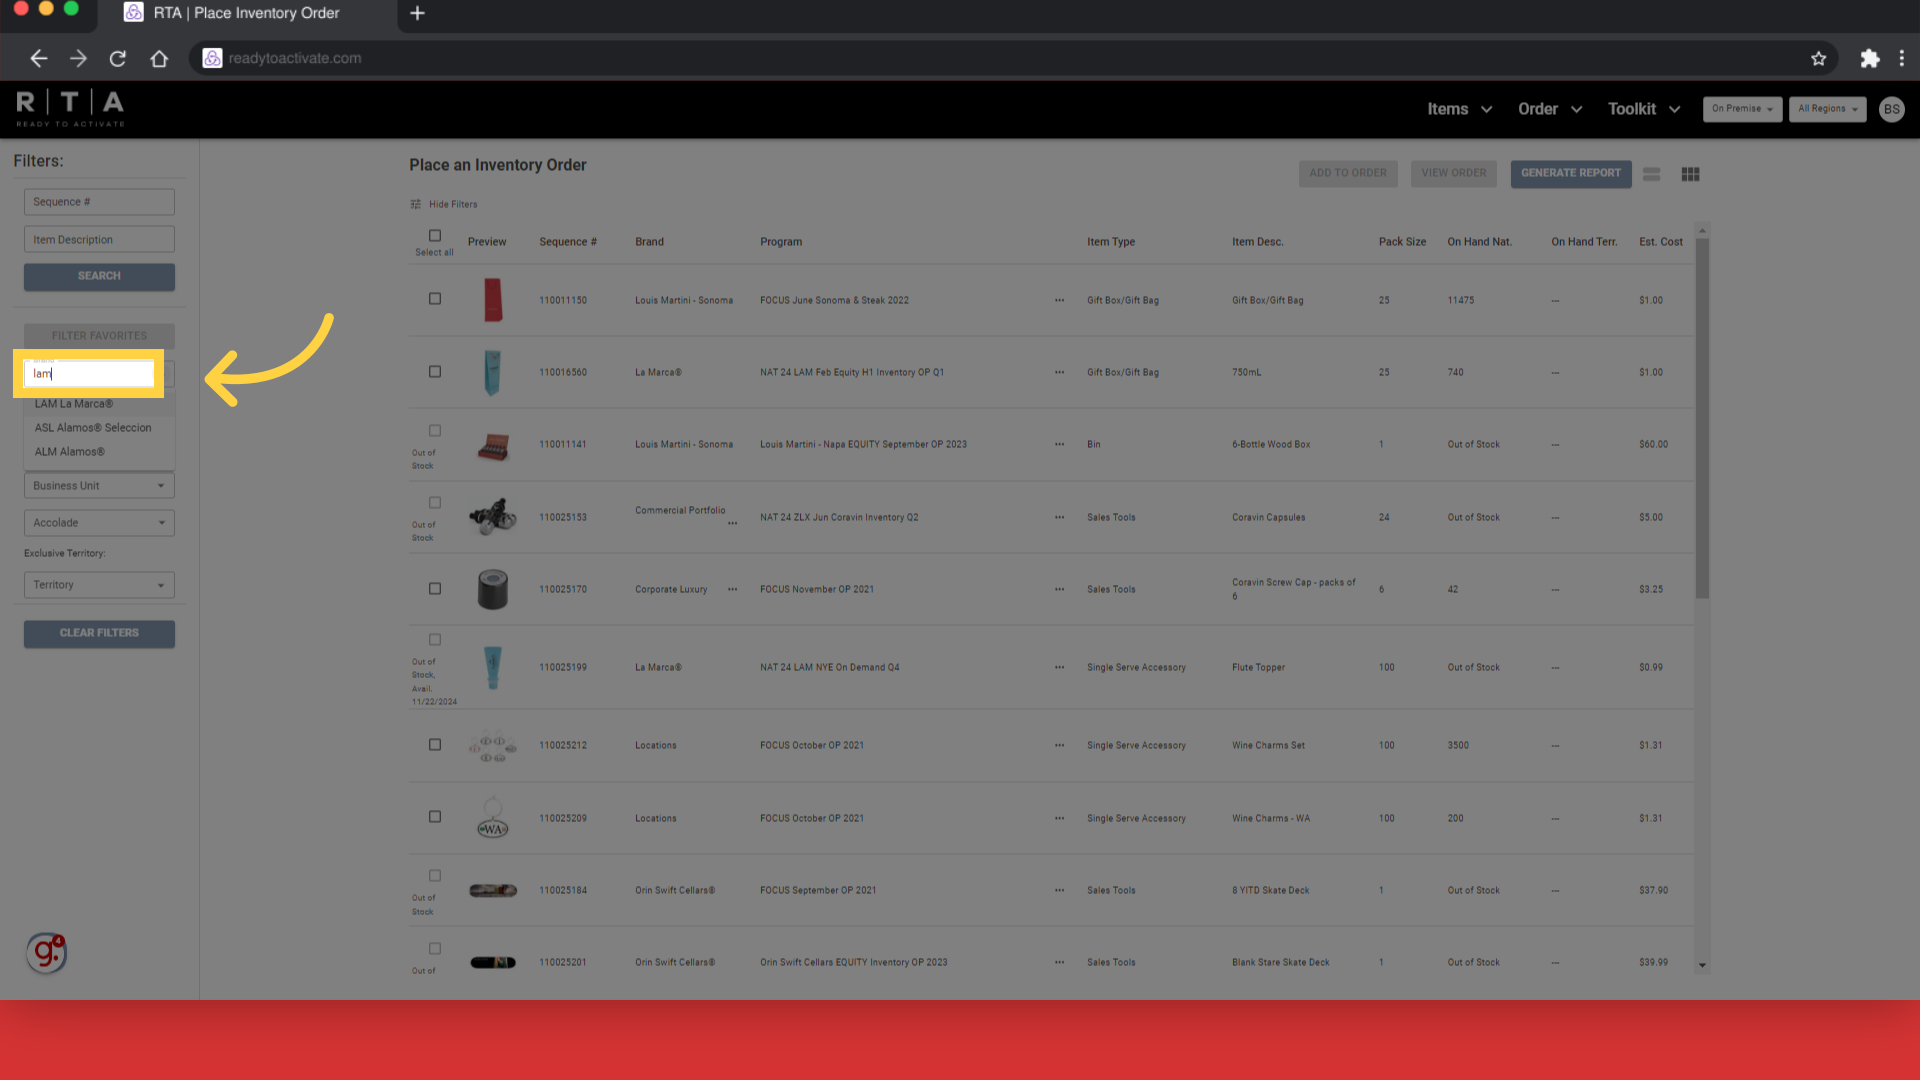Check the row for sequence 110016560

(x=435, y=372)
